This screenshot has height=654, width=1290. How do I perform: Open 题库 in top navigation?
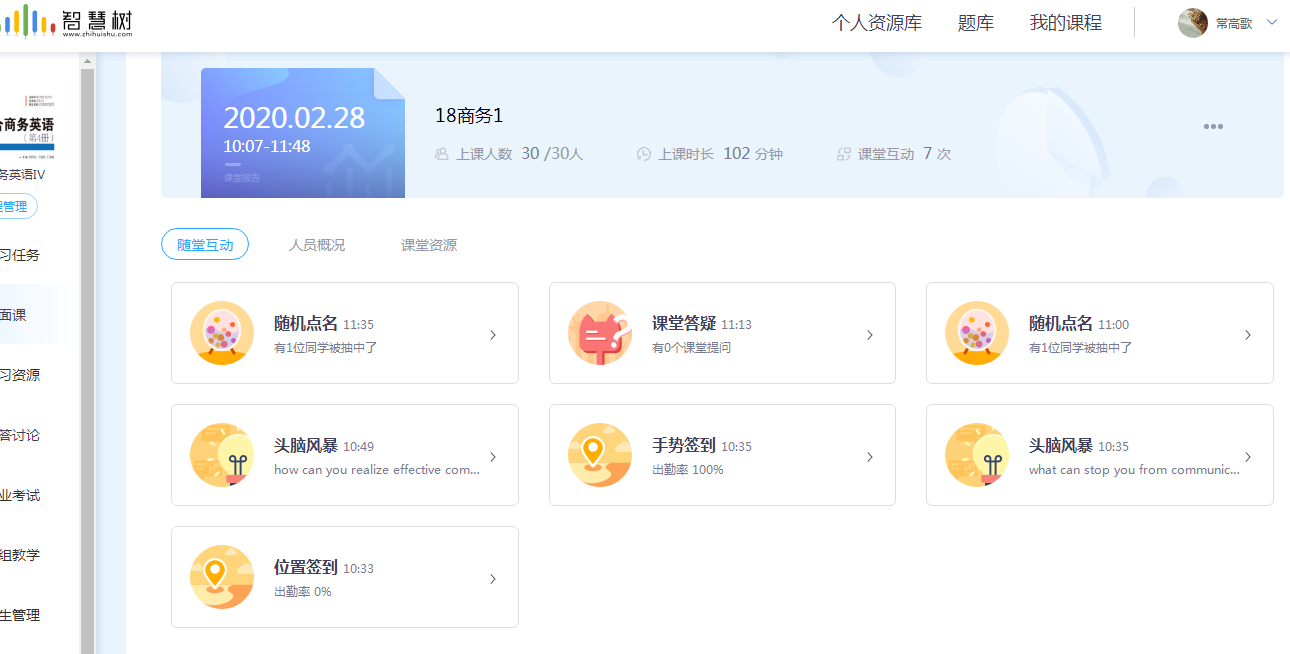tap(975, 23)
